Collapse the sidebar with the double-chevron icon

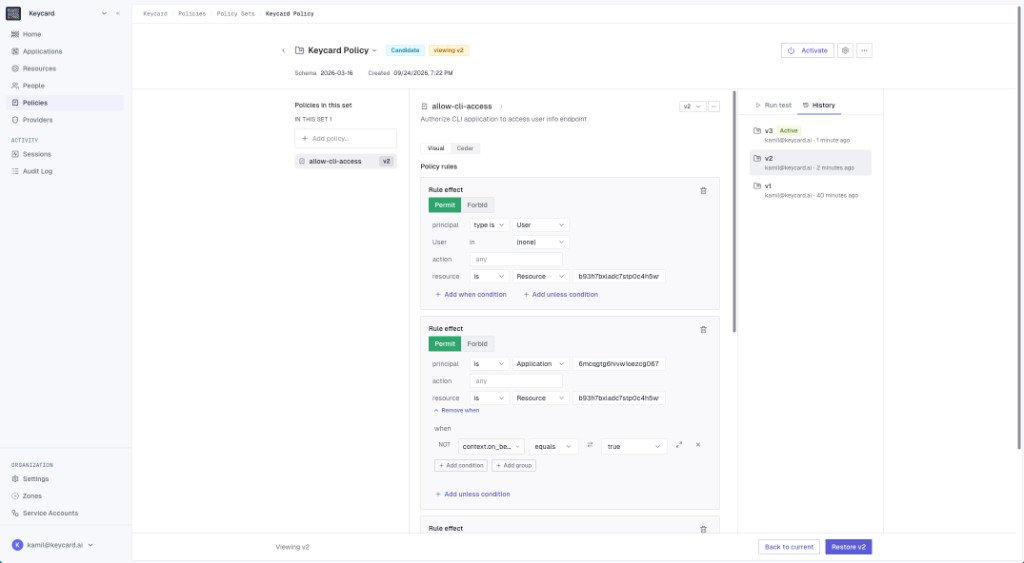118,13
